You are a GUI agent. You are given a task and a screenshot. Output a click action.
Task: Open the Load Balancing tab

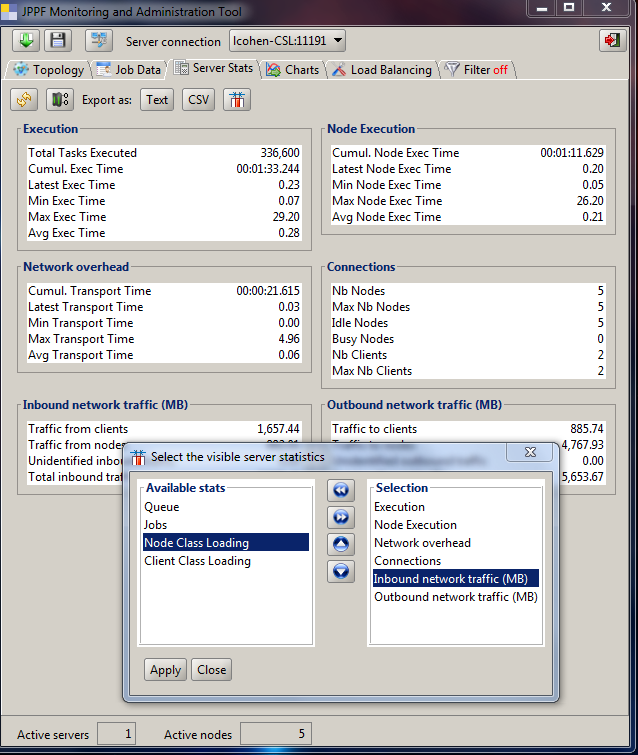382,70
